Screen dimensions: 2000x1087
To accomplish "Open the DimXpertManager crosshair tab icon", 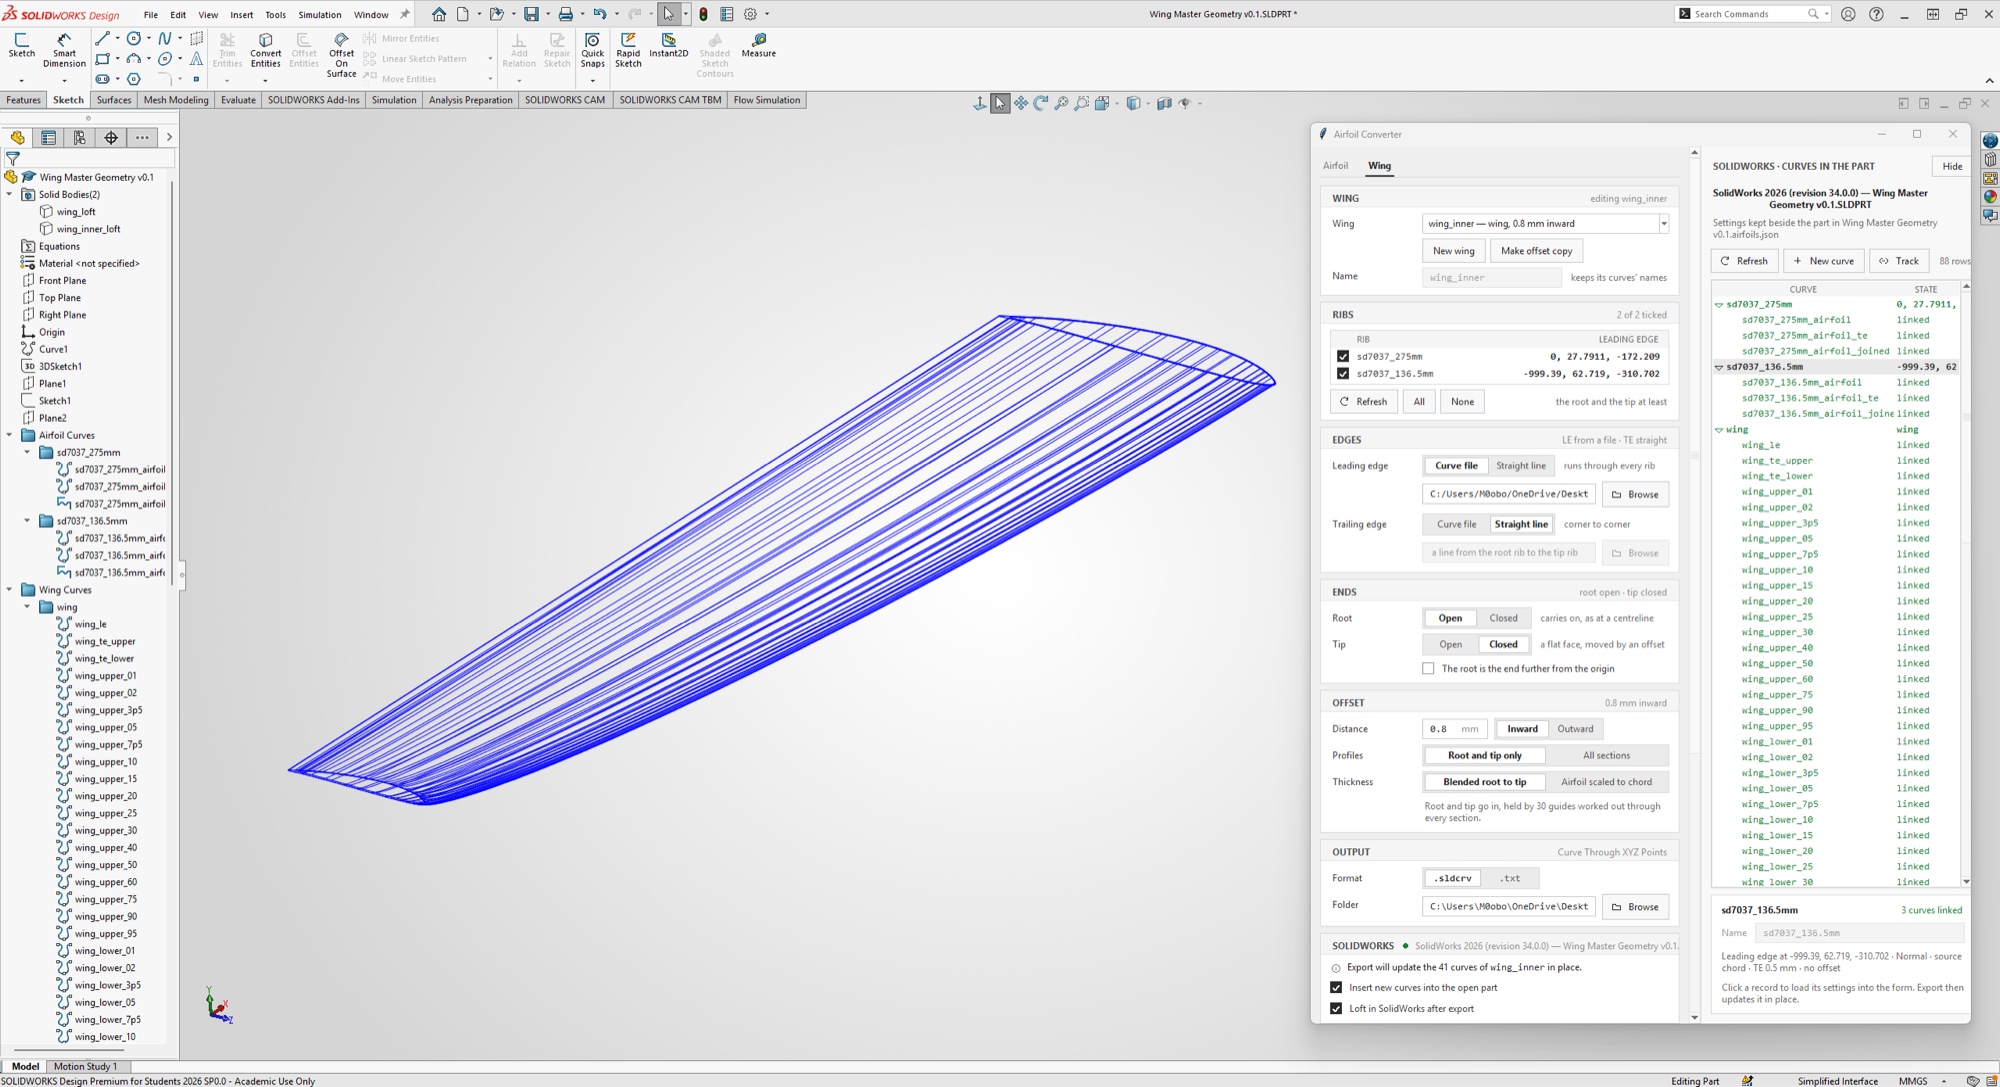I will point(111,138).
